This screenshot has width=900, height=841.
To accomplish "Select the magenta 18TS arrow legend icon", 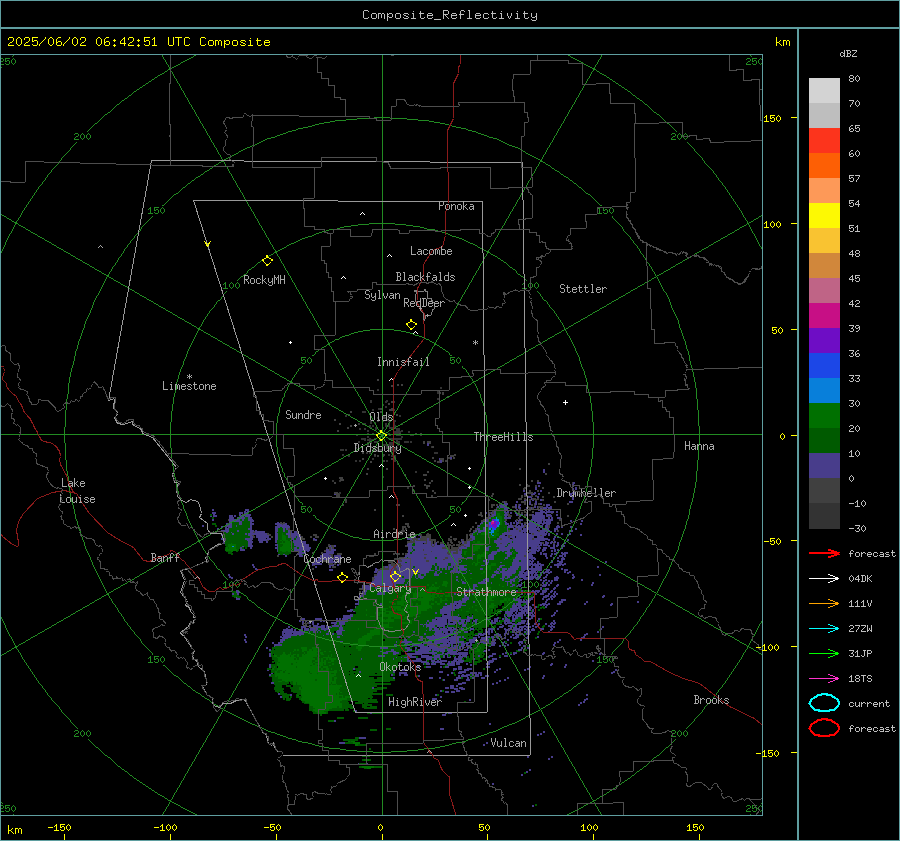I will [x=824, y=679].
